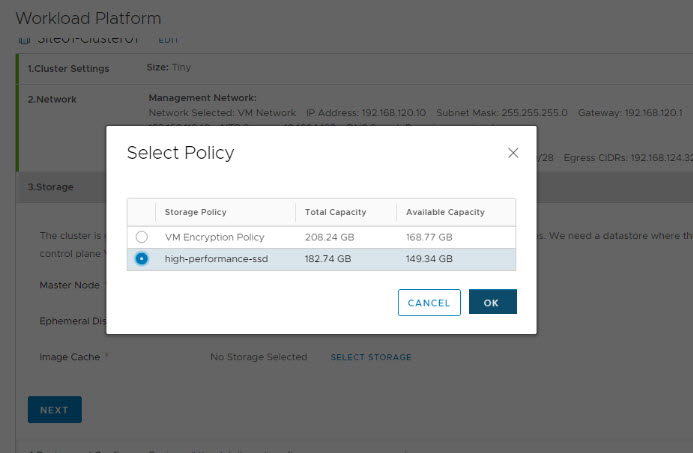Click the Workload Platform page title
Viewport: 693px width, 453px height.
pyautogui.click(x=88, y=18)
